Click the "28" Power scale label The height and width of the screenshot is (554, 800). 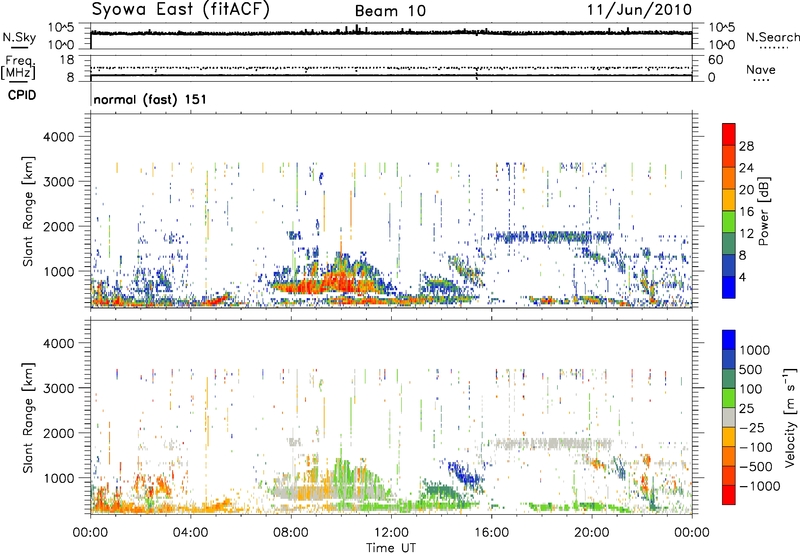point(746,146)
